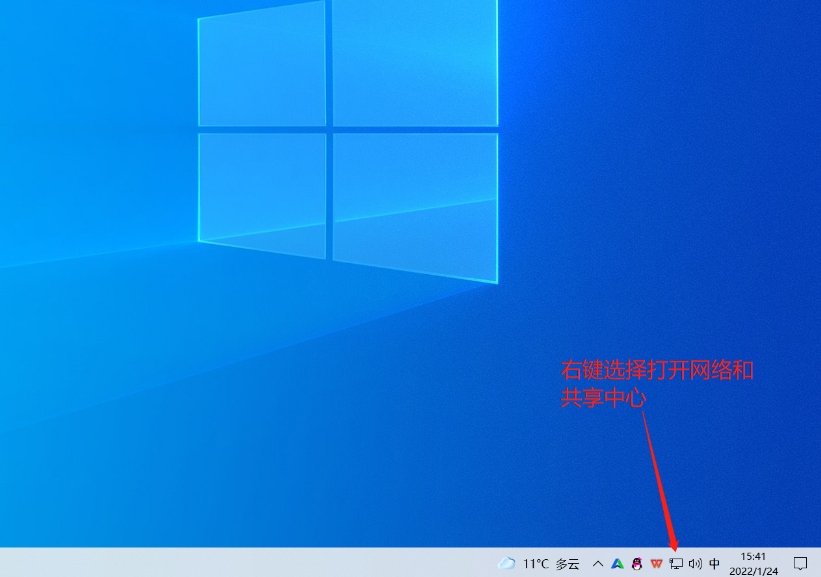This screenshot has height=577, width=821.
Task: Open the 11°C 多云 weather text
Action: tap(551, 564)
